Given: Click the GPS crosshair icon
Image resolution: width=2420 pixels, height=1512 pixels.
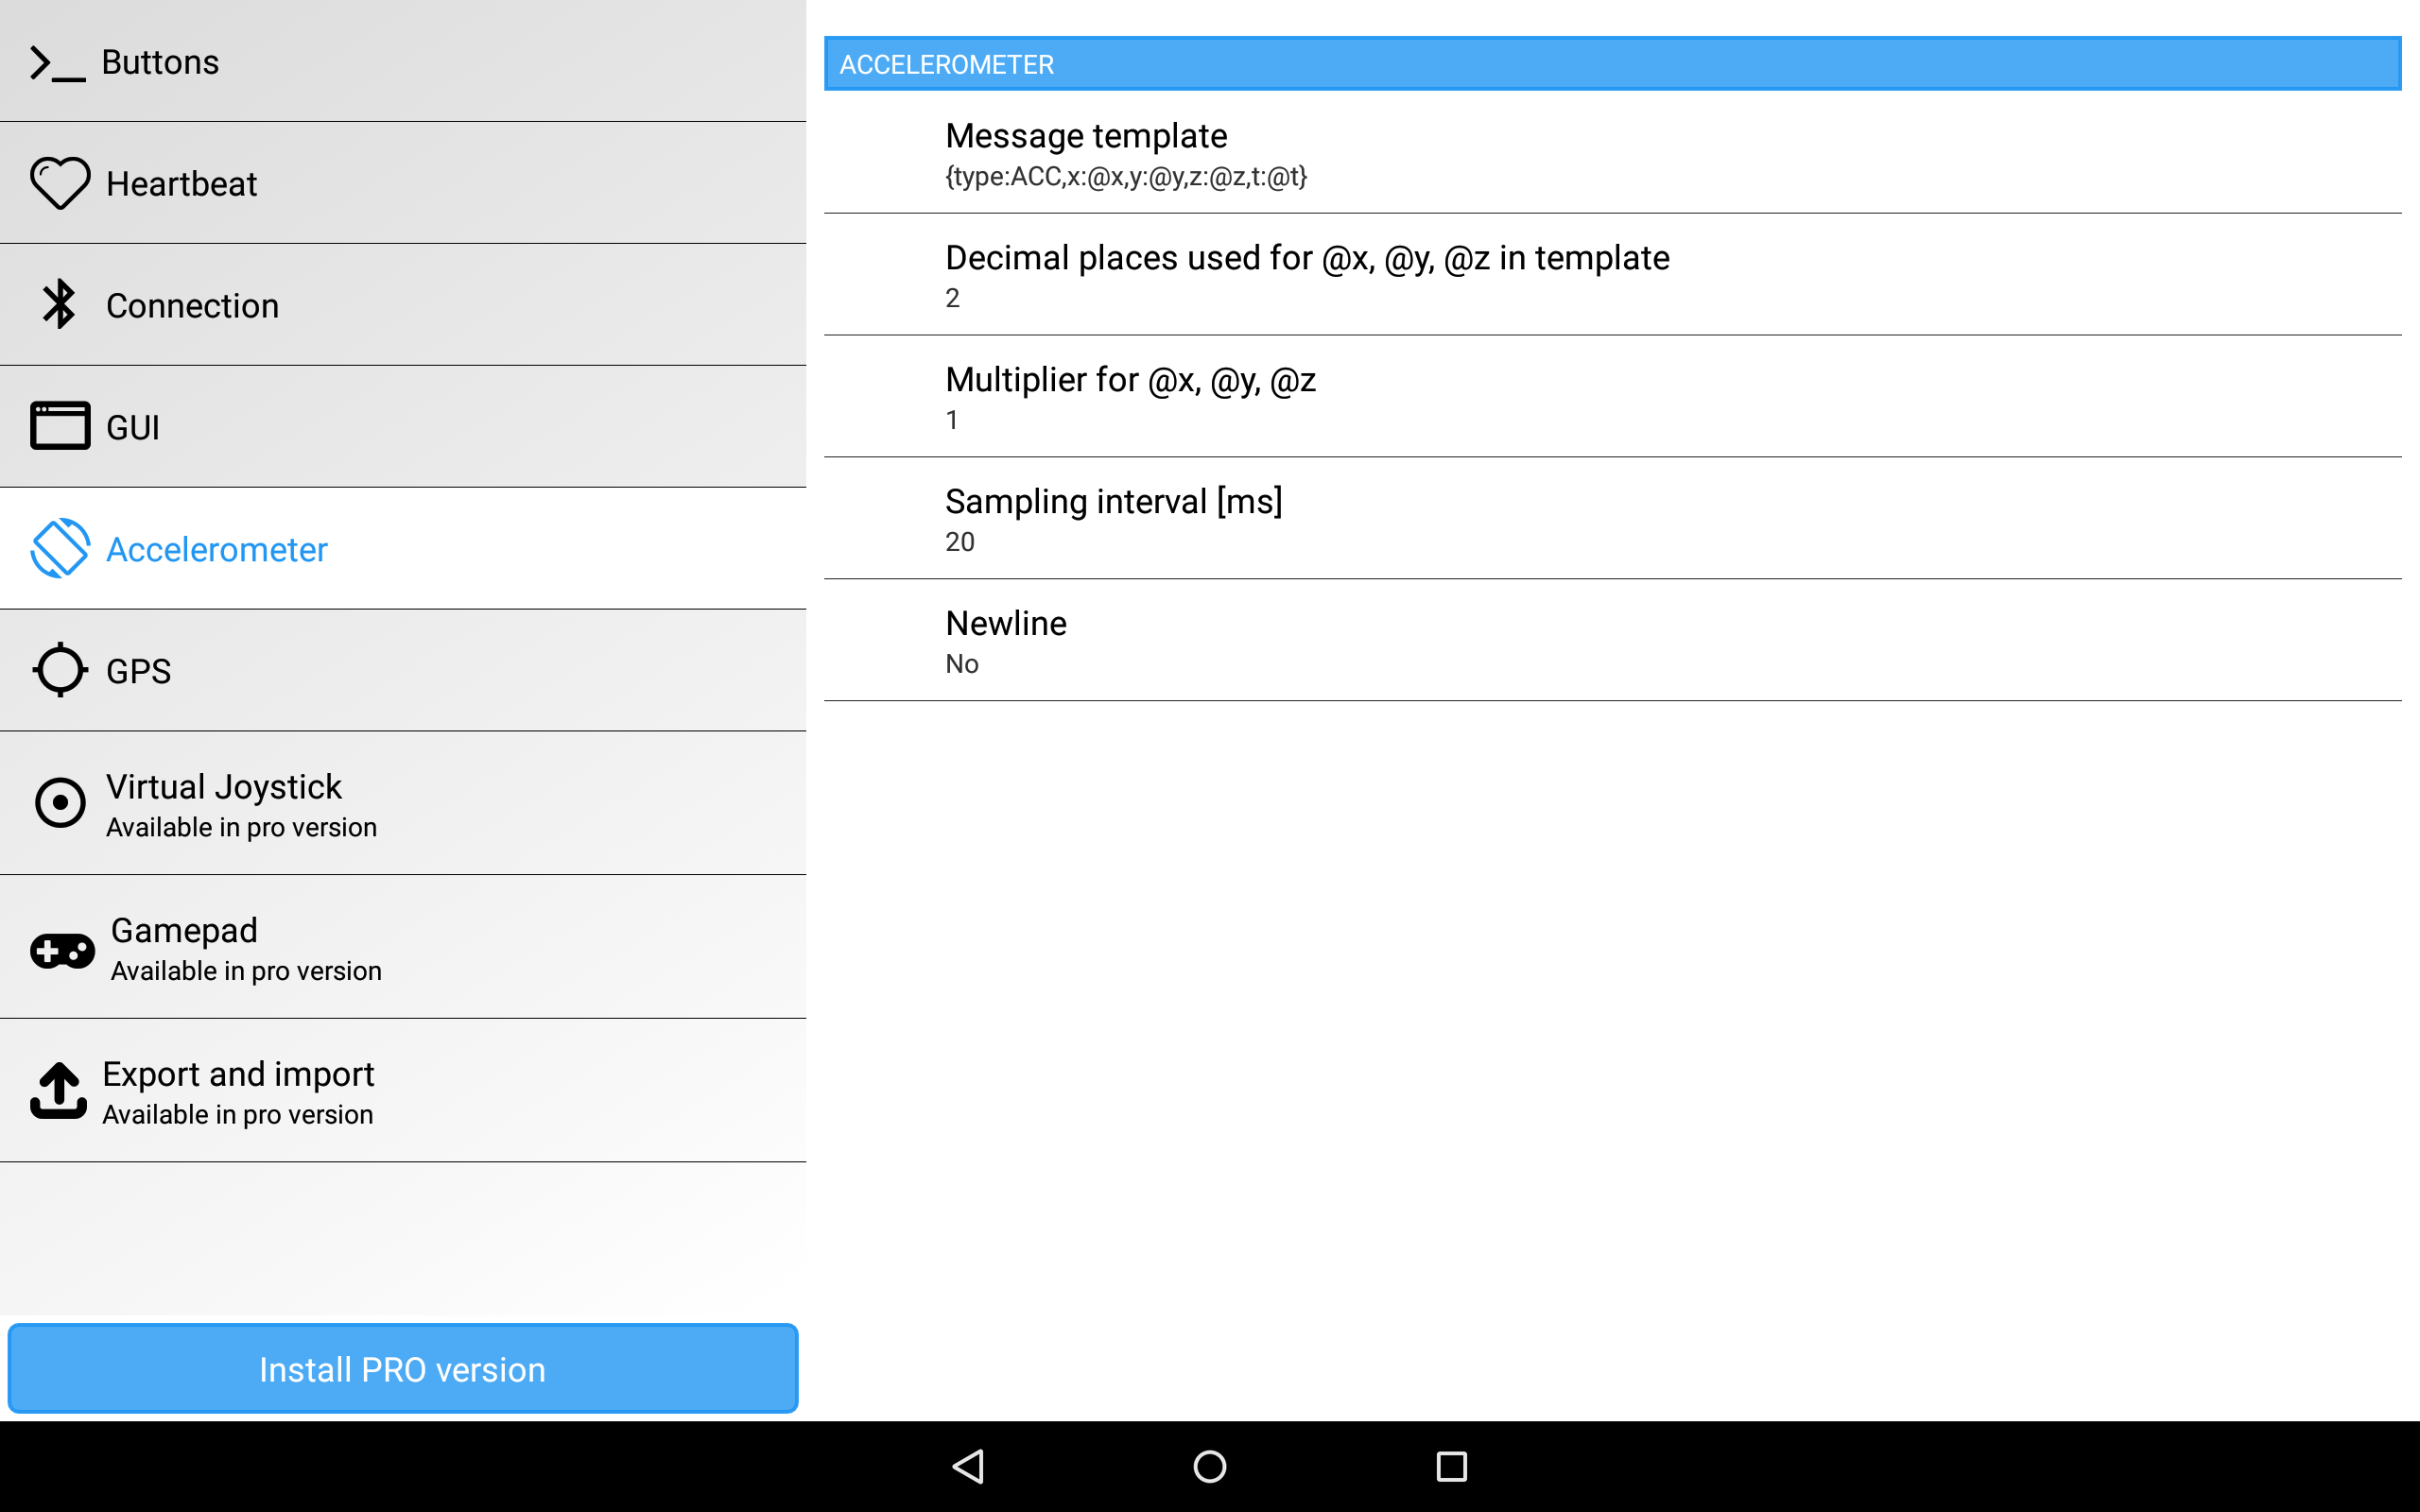Looking at the screenshot, I should coord(60,670).
